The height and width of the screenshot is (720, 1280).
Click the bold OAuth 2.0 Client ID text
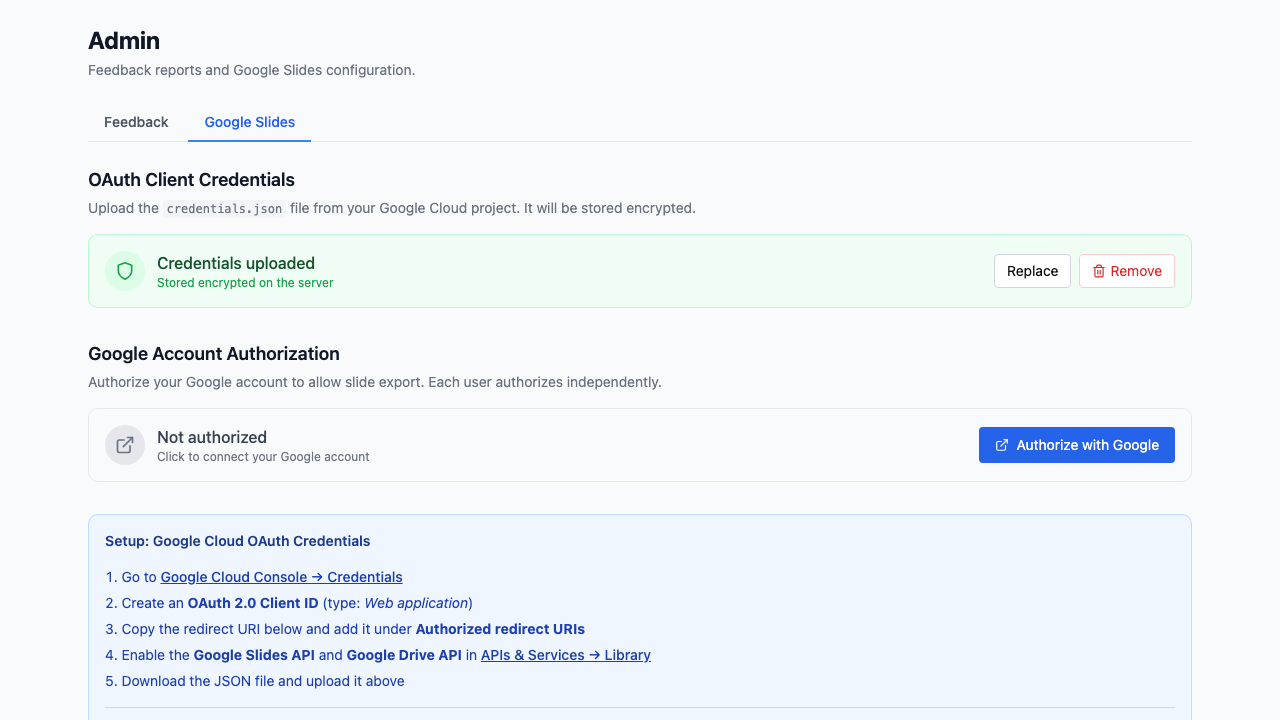point(255,603)
